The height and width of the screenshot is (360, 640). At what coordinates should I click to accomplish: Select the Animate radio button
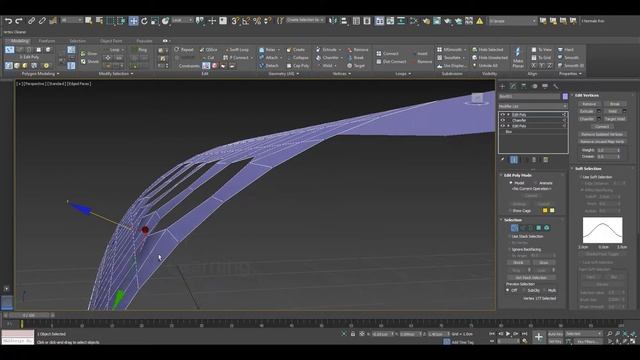[x=536, y=183]
